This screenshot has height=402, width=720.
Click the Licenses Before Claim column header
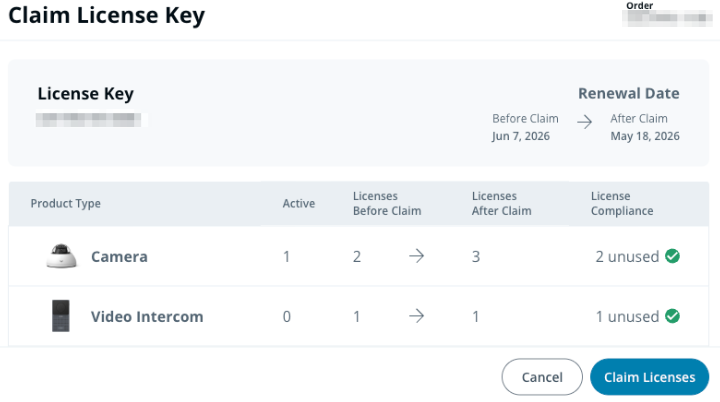(387, 204)
